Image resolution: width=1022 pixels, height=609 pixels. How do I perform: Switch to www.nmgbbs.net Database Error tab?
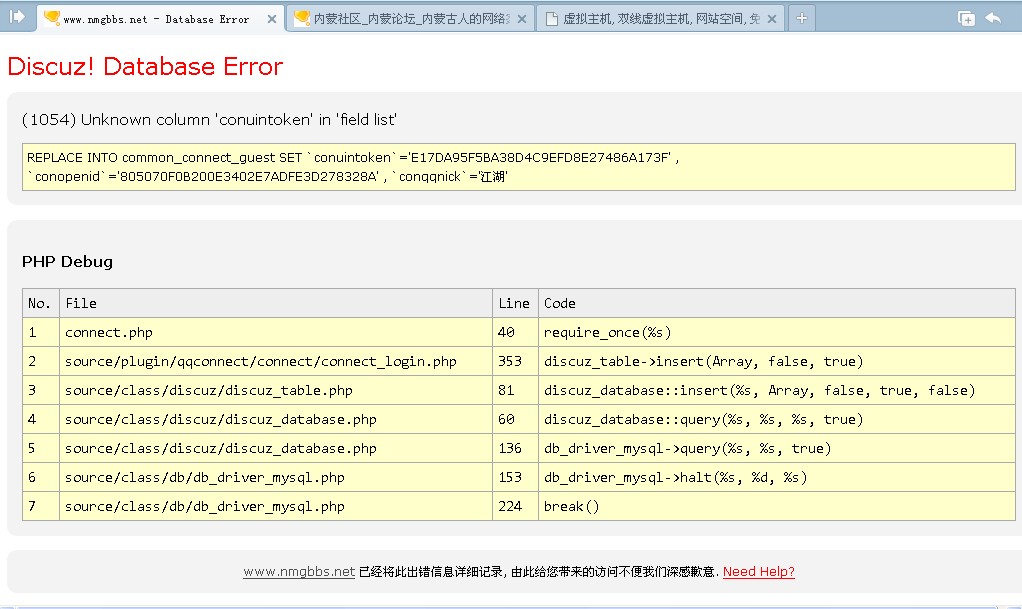160,18
